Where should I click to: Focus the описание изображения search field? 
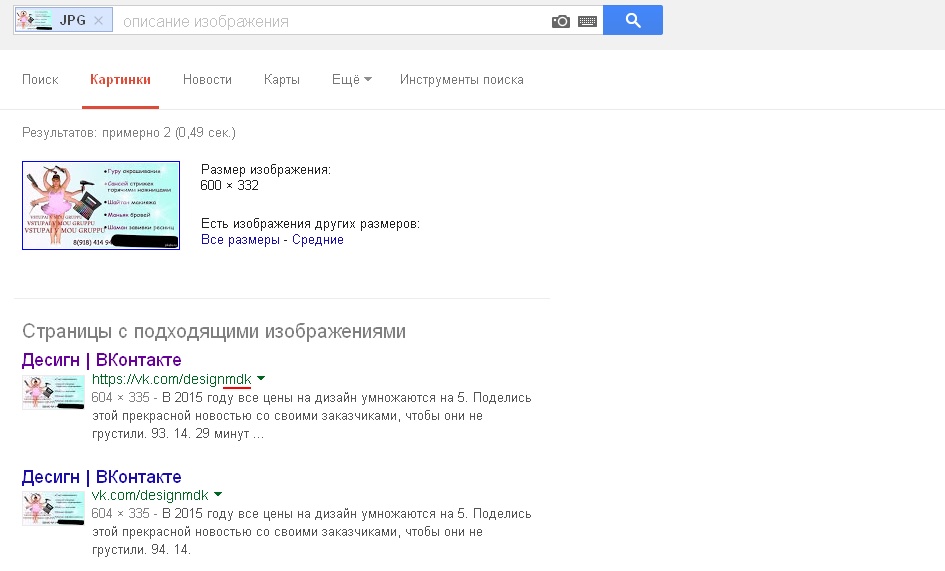(x=330, y=21)
